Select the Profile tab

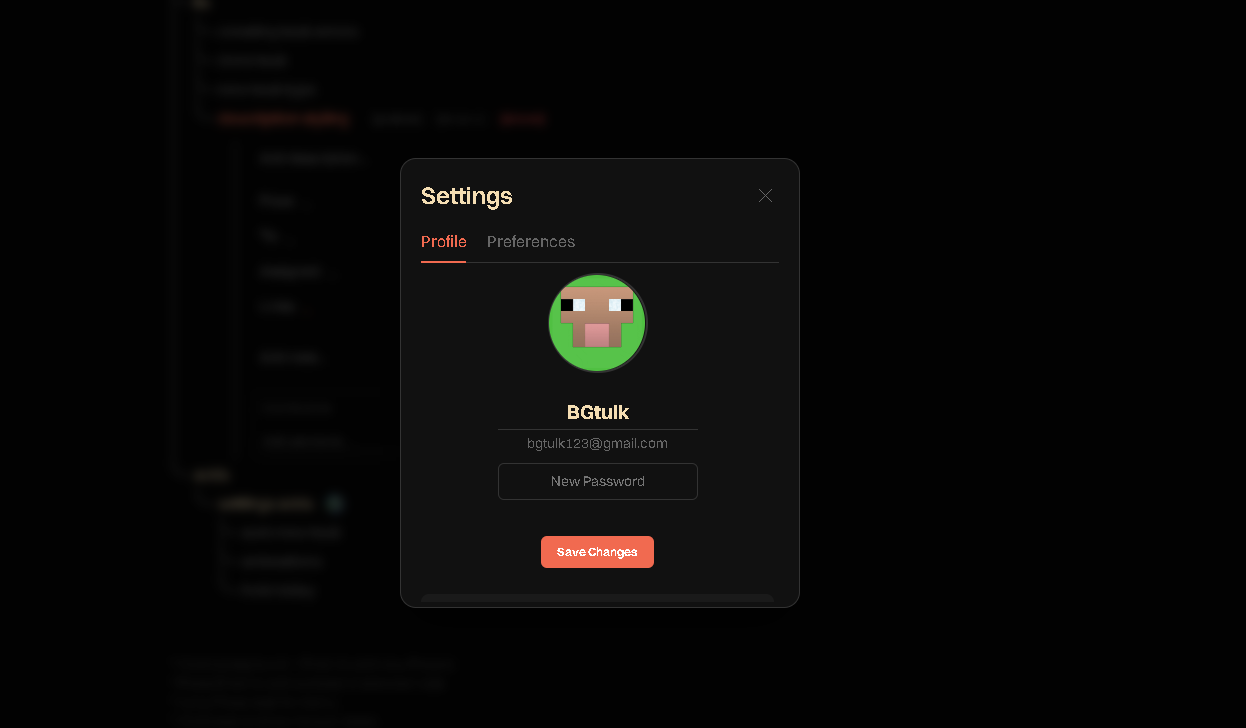point(444,242)
